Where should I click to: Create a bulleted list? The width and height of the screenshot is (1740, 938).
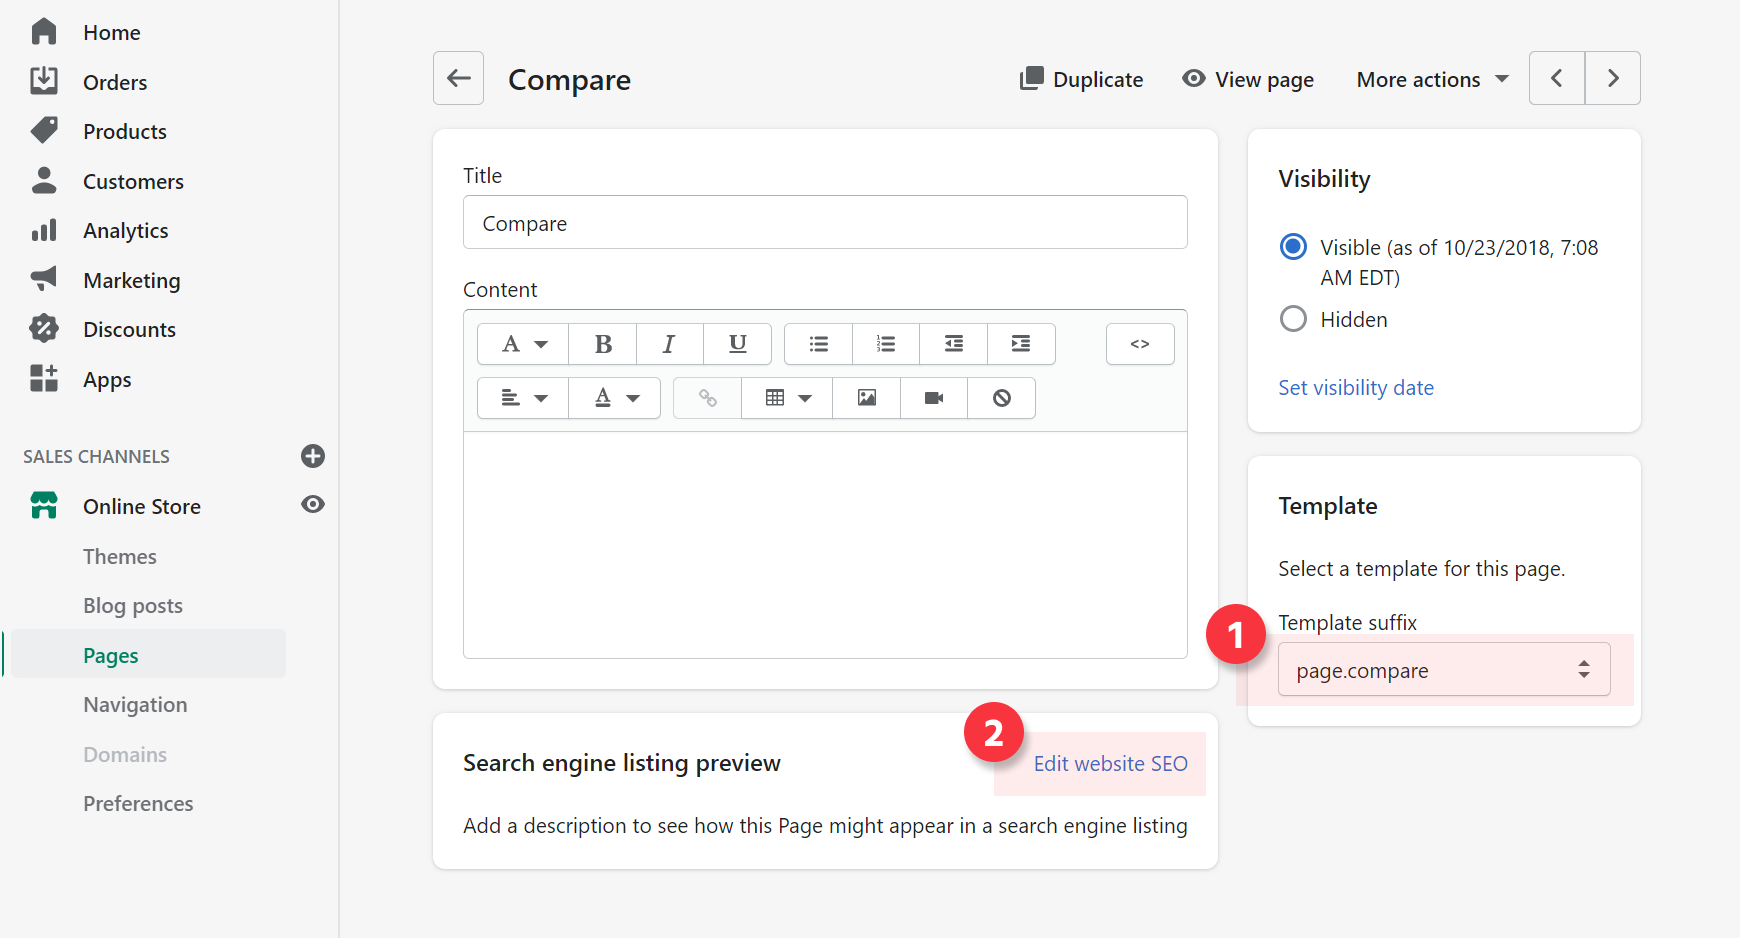(818, 344)
